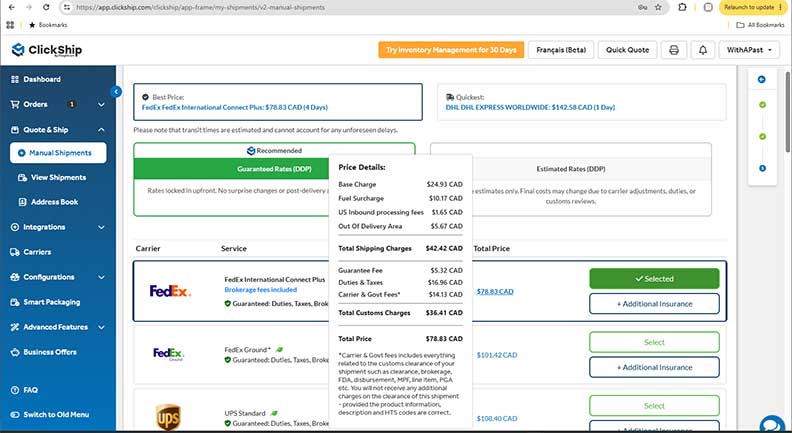Click the FedEx Ground logo
This screenshot has width=792, height=433.
coord(169,354)
